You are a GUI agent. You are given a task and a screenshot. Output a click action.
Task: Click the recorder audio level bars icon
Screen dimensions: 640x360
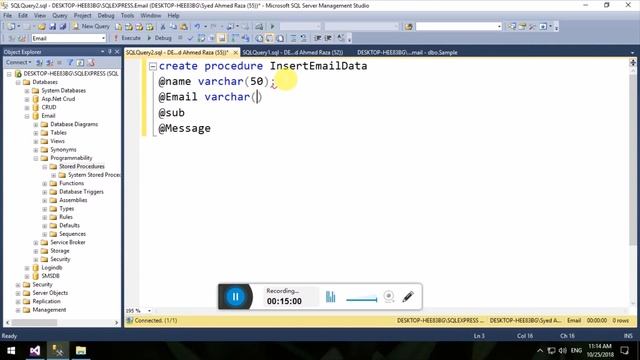(331, 297)
